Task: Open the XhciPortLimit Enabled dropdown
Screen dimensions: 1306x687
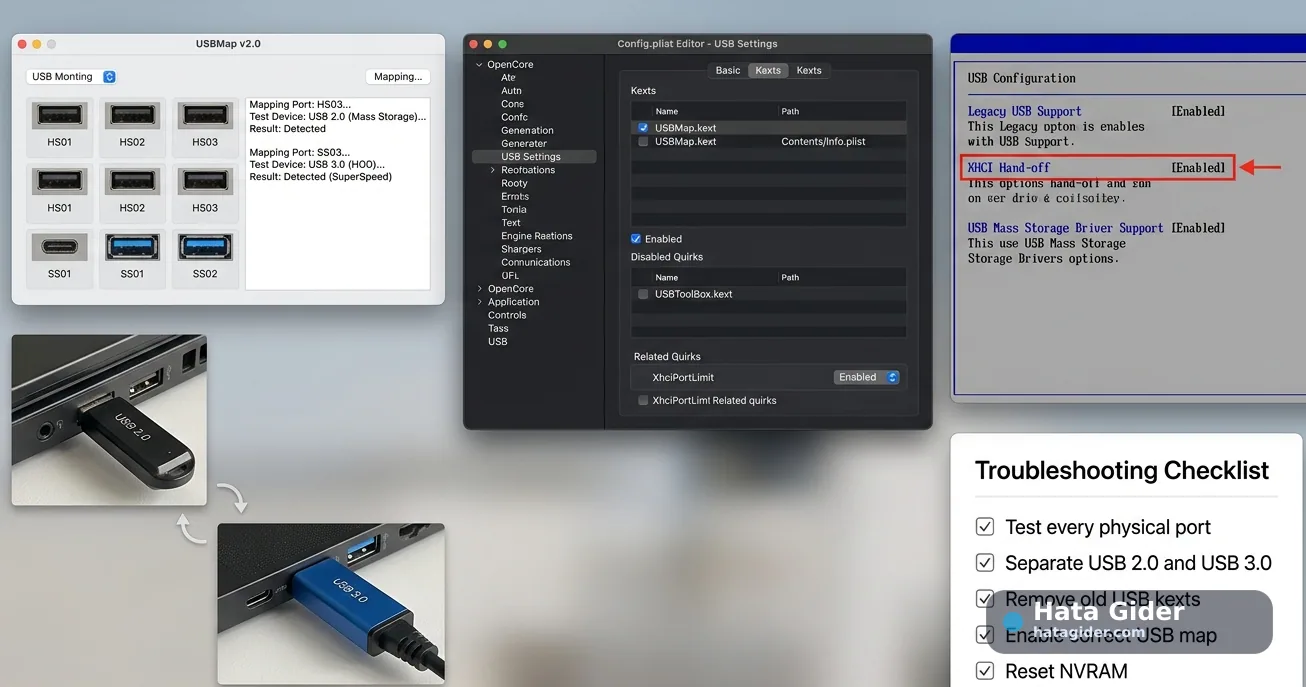Action: 867,377
